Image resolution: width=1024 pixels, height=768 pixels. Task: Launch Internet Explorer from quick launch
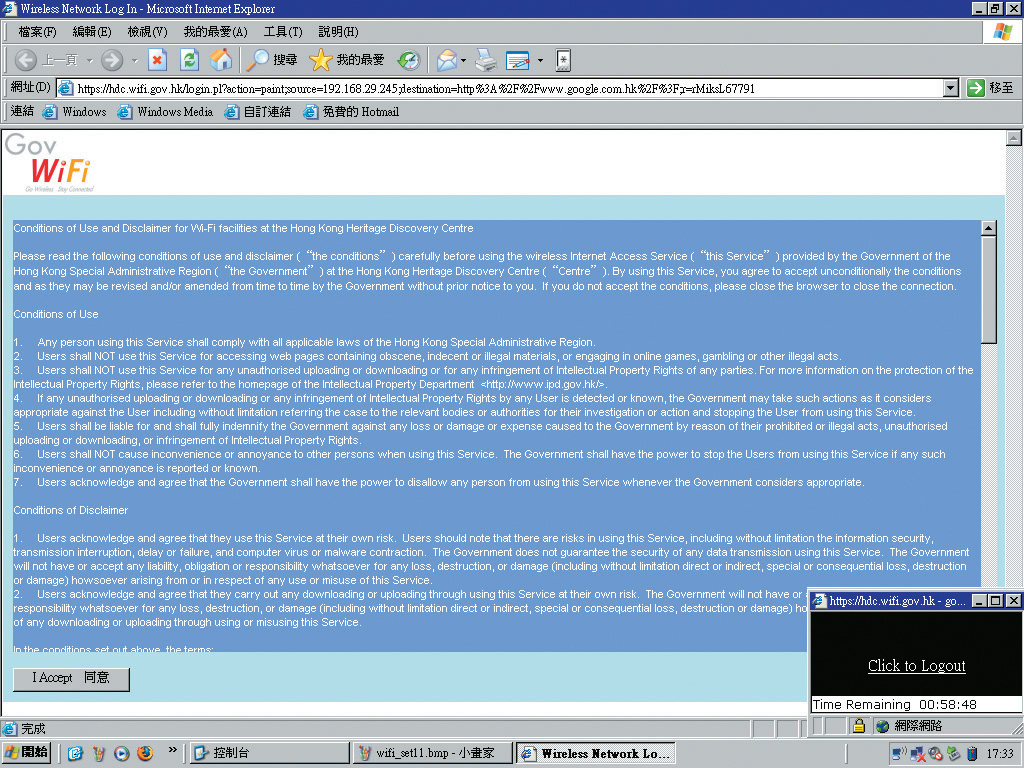[75, 754]
